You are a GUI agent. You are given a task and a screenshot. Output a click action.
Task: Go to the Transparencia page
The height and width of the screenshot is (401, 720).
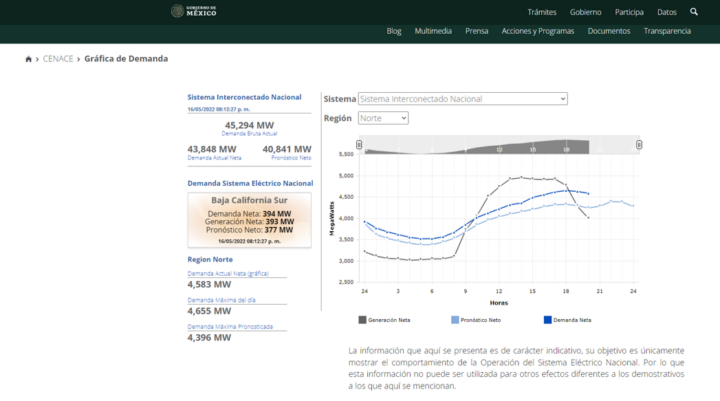pyautogui.click(x=667, y=31)
